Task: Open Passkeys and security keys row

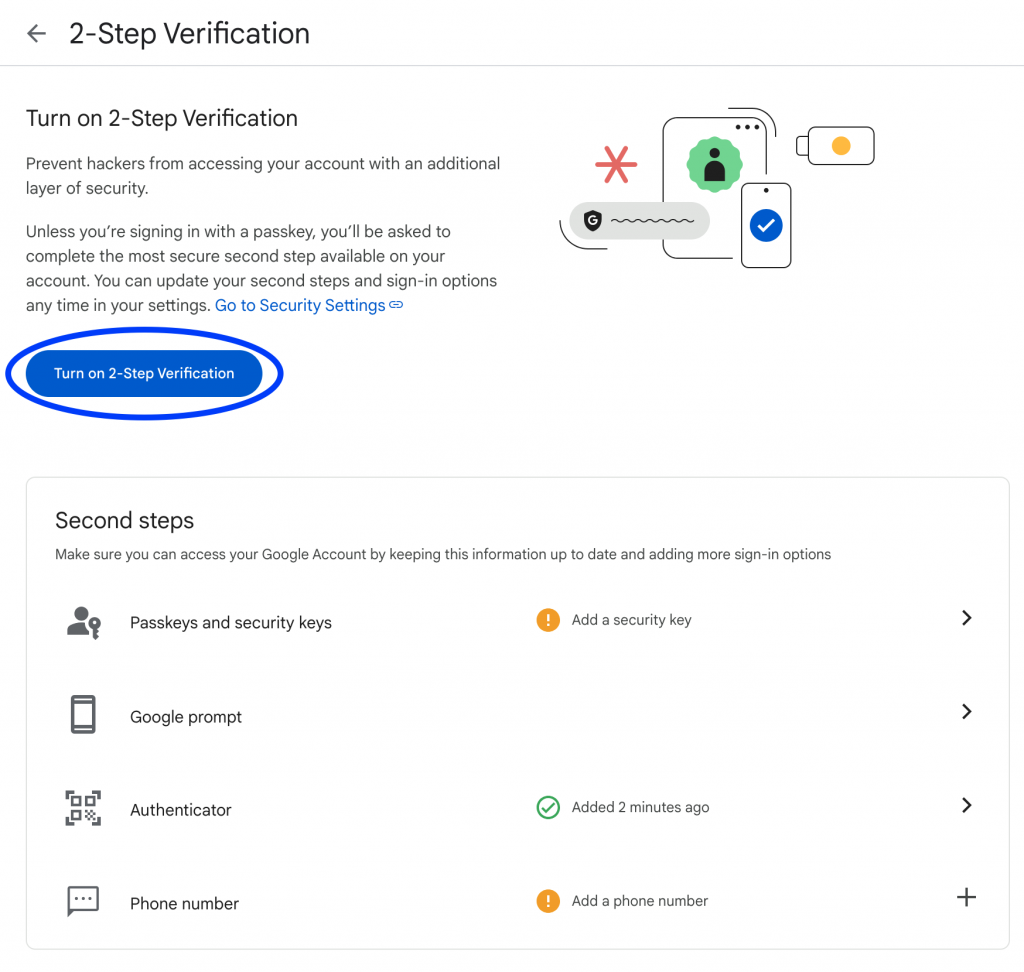Action: (518, 621)
